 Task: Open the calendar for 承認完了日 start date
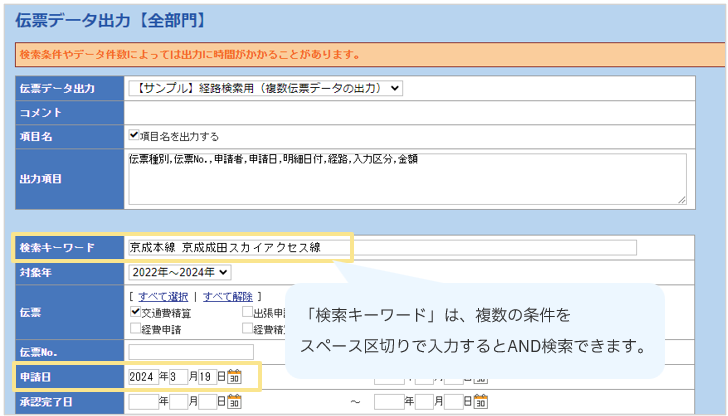pyautogui.click(x=234, y=402)
